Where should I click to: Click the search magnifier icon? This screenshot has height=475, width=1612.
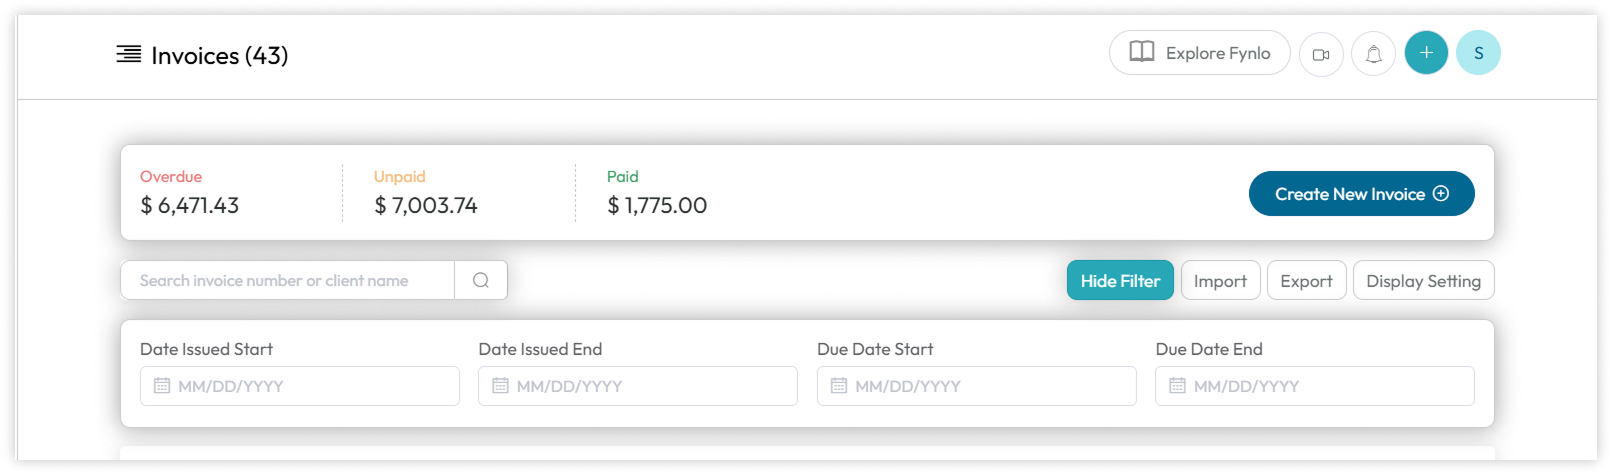click(481, 280)
